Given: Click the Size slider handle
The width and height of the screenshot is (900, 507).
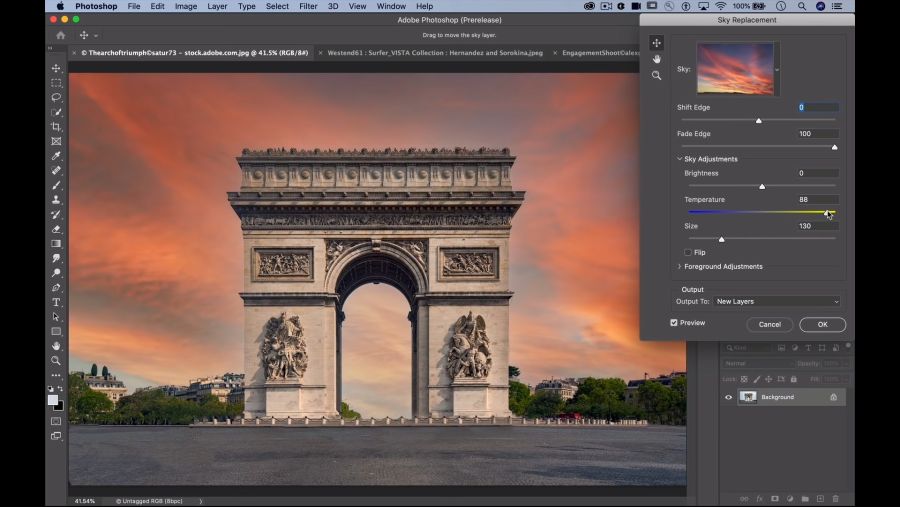Looking at the screenshot, I should (x=721, y=239).
